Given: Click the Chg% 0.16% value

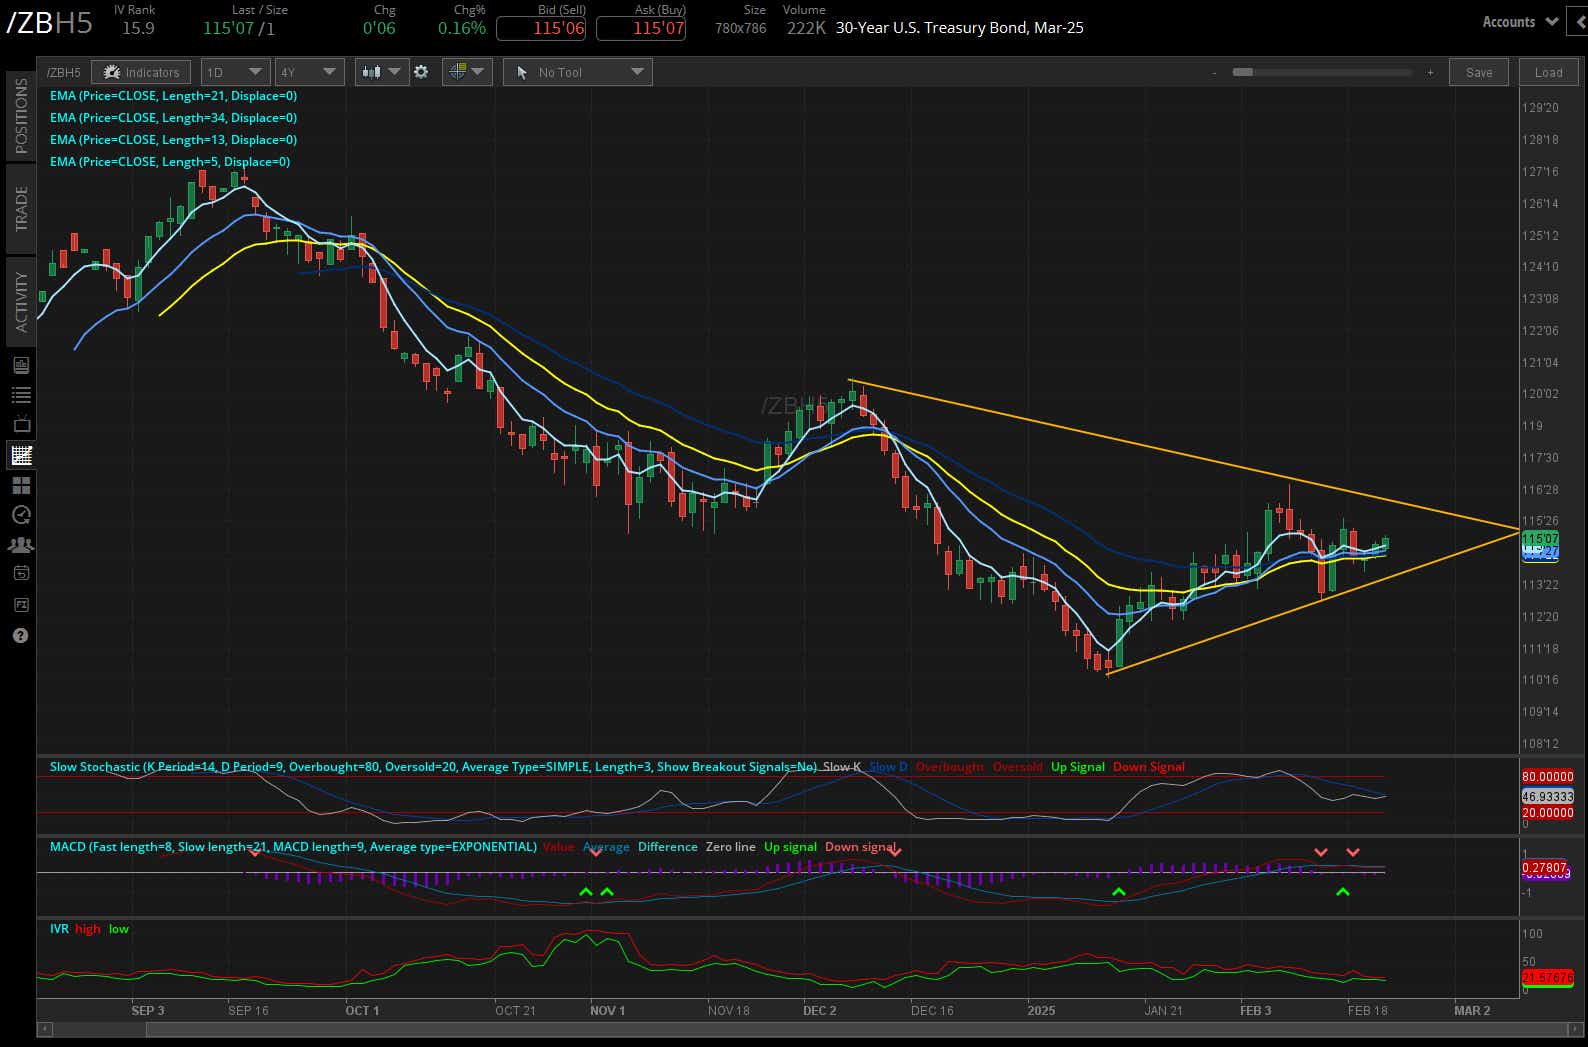Looking at the screenshot, I should [x=461, y=28].
